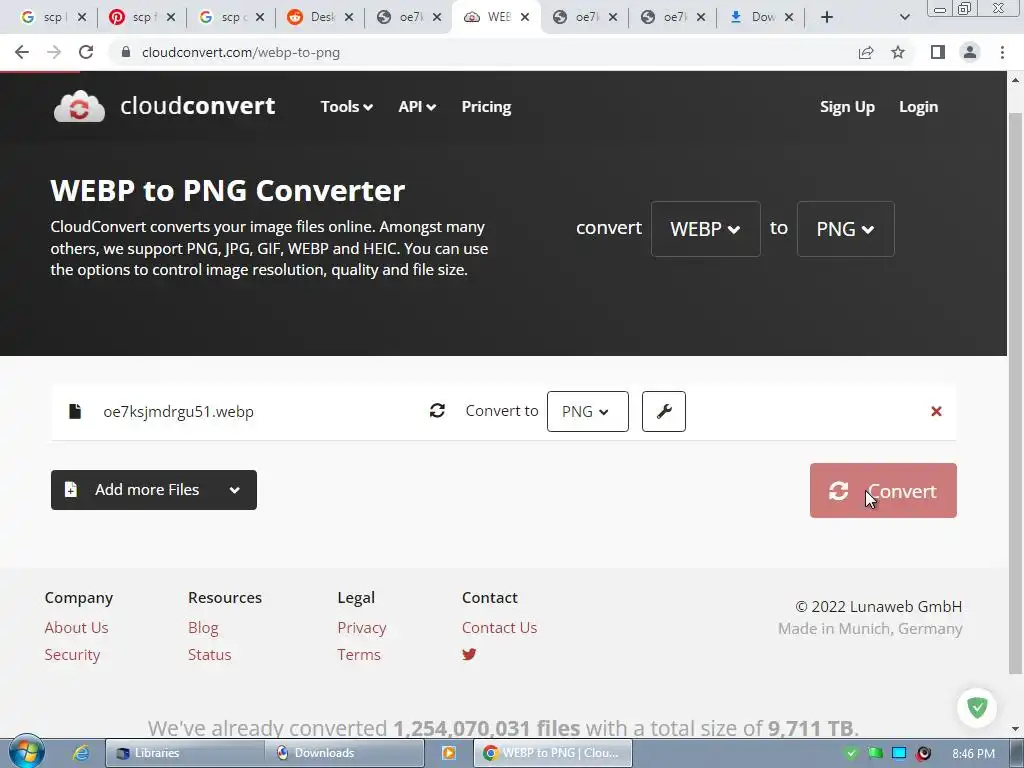Click the CloudConvert cloud logo icon
This screenshot has height=768, width=1024.
pyautogui.click(x=79, y=106)
